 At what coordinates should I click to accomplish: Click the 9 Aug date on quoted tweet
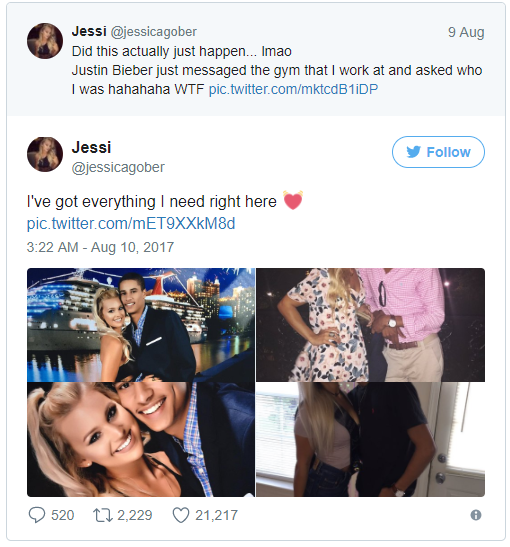466,32
